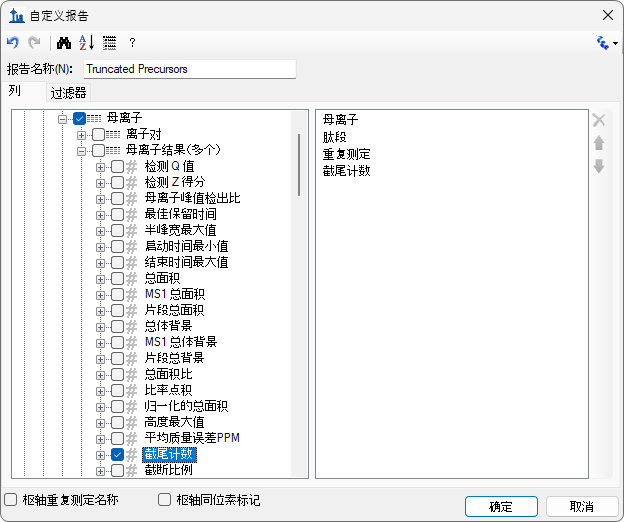Enable the 枢轴同位素标记 checkbox
The height and width of the screenshot is (522, 624).
[165, 499]
